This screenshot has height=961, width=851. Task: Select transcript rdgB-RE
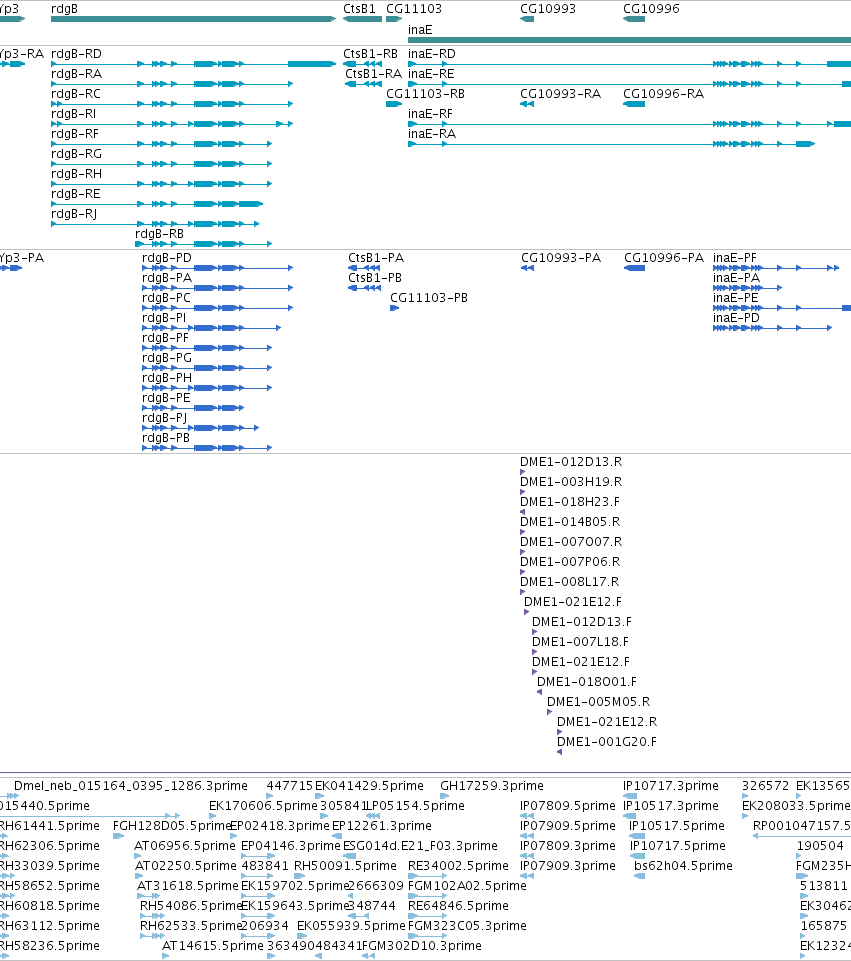pyautogui.click(x=157, y=204)
